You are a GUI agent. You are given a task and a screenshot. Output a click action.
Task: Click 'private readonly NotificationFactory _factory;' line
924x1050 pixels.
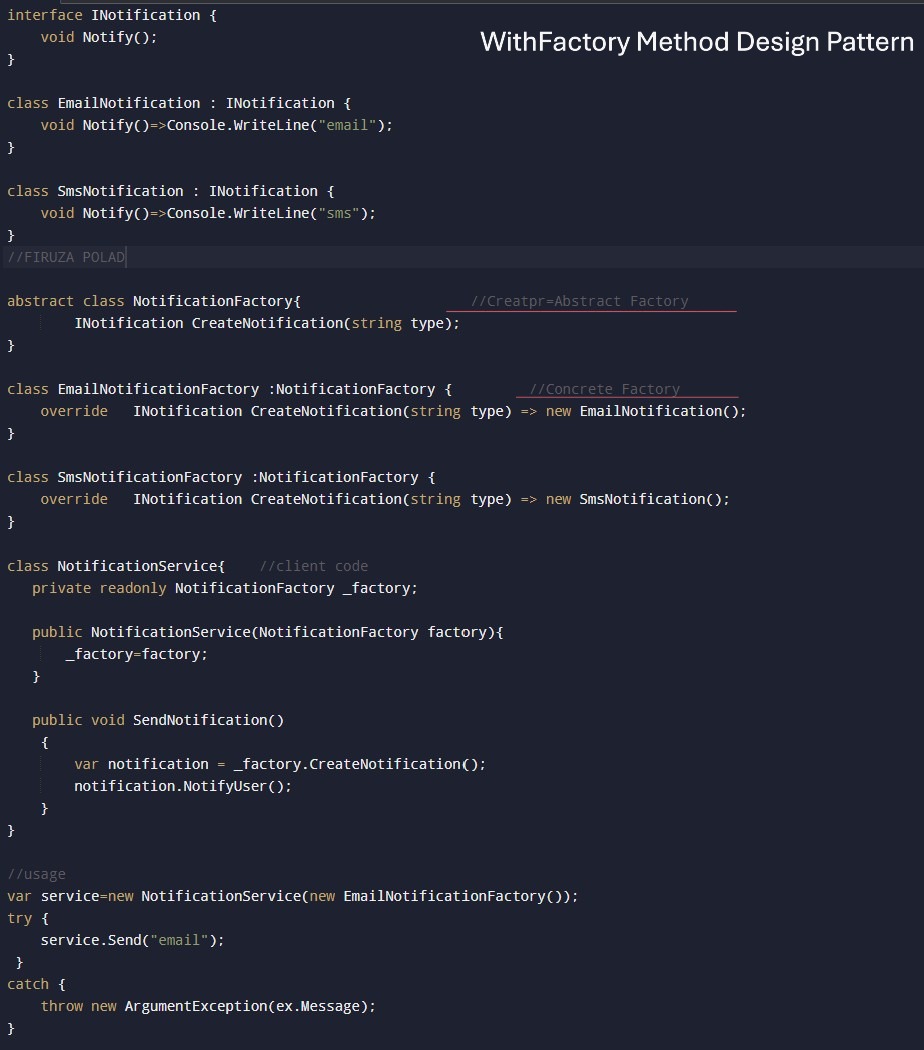pyautogui.click(x=225, y=588)
